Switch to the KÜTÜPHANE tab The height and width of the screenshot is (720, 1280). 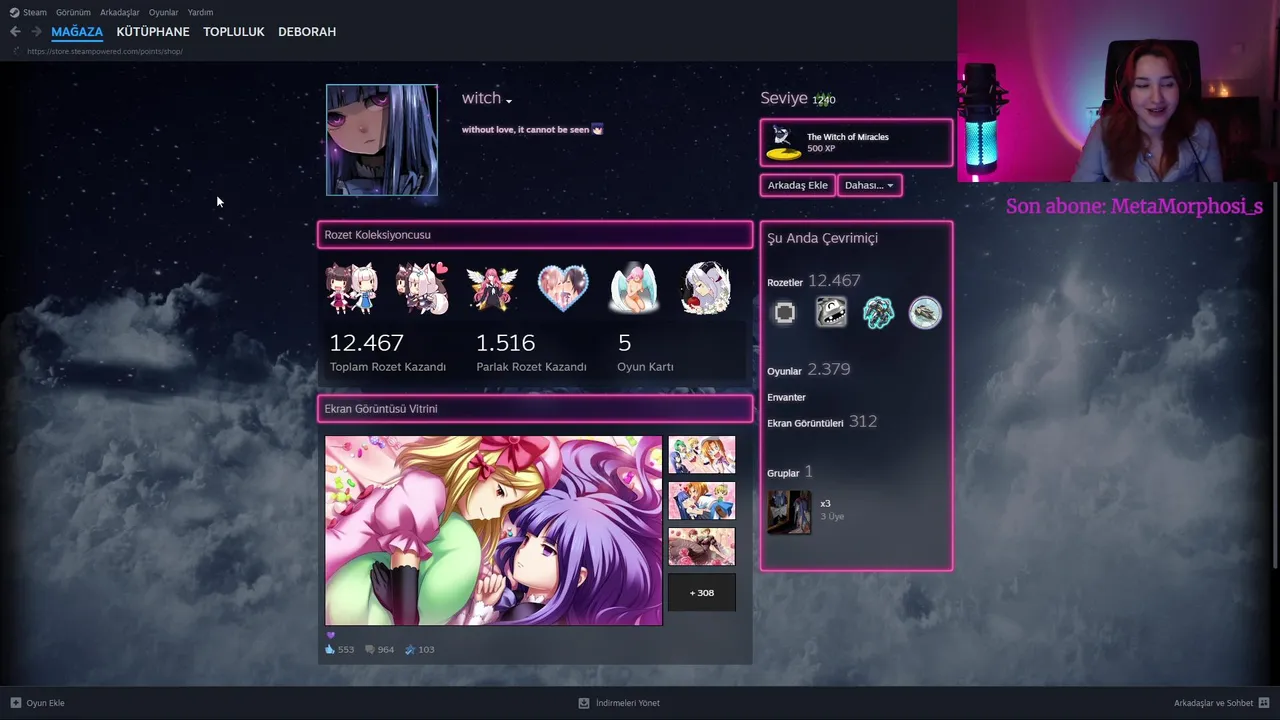tap(153, 32)
